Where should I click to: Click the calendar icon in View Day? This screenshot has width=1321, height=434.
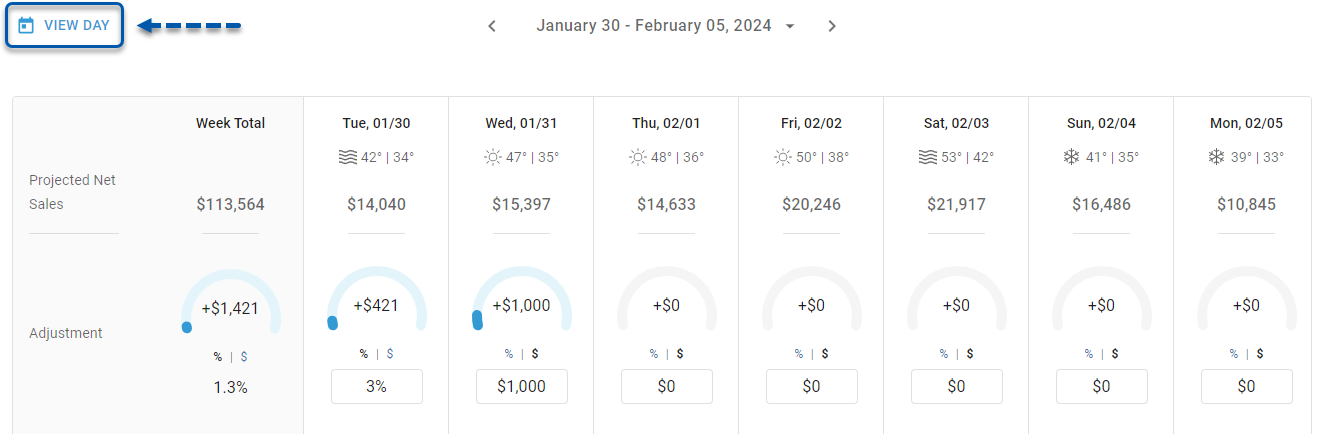26,25
